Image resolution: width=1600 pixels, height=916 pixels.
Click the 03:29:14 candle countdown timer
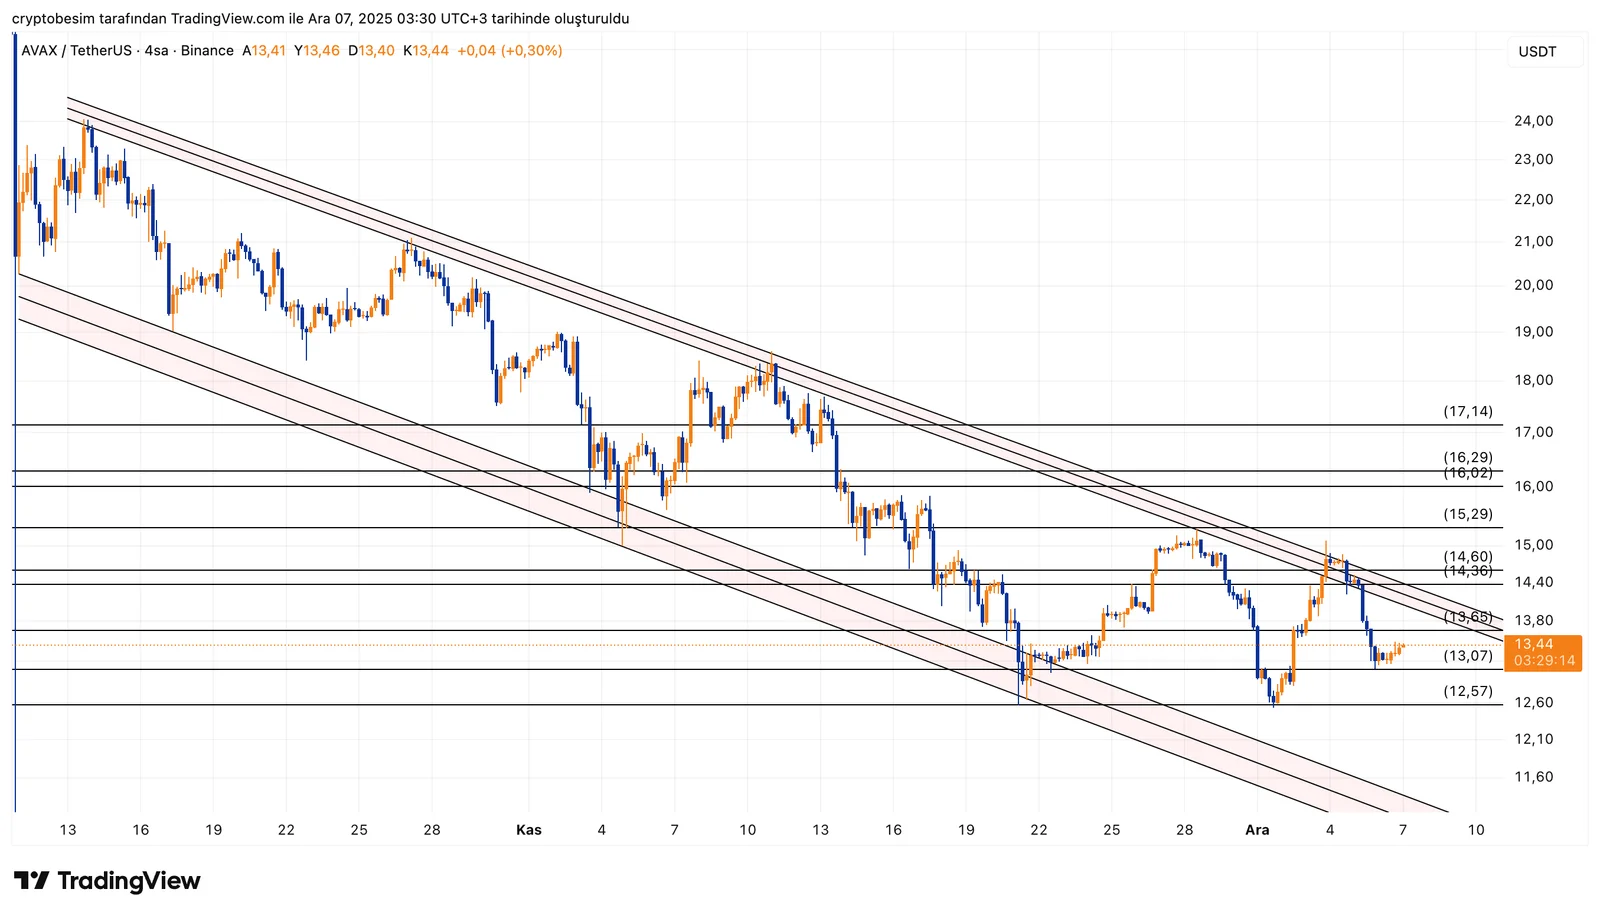(1543, 661)
